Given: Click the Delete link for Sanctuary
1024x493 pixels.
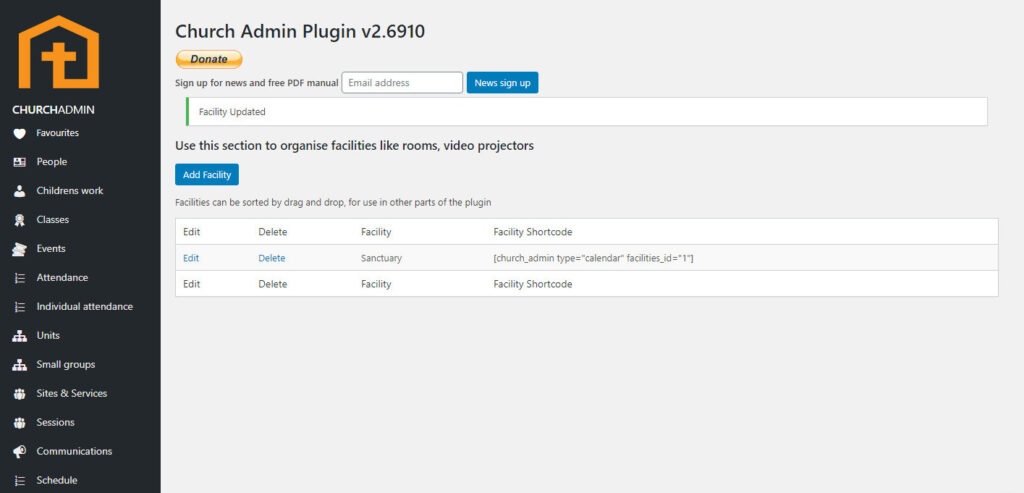Looking at the screenshot, I should click(x=272, y=258).
